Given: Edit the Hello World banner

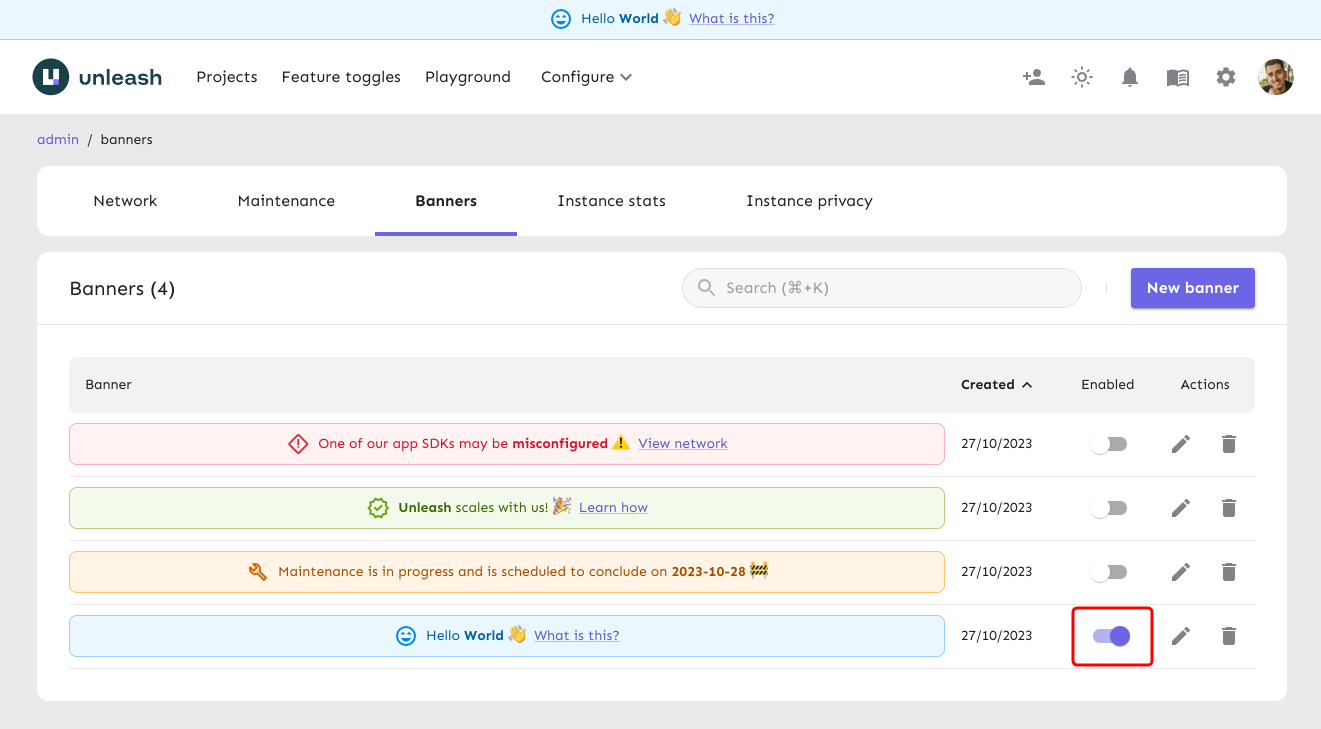Looking at the screenshot, I should click(1181, 636).
